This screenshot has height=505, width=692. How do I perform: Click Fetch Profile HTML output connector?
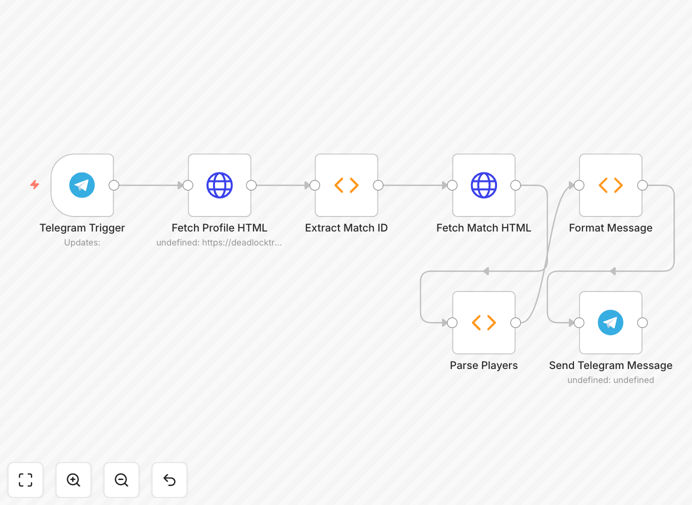[252, 185]
